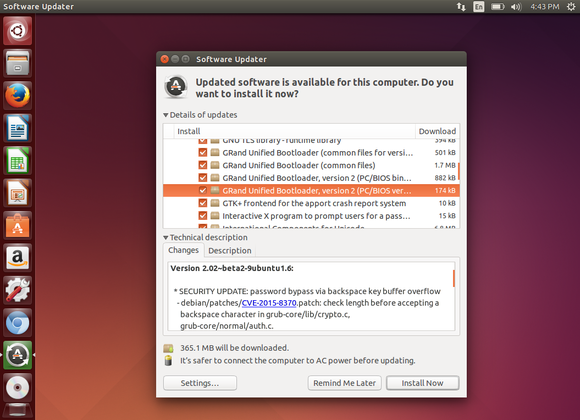
Task: Click the Download column header
Action: [x=437, y=131]
